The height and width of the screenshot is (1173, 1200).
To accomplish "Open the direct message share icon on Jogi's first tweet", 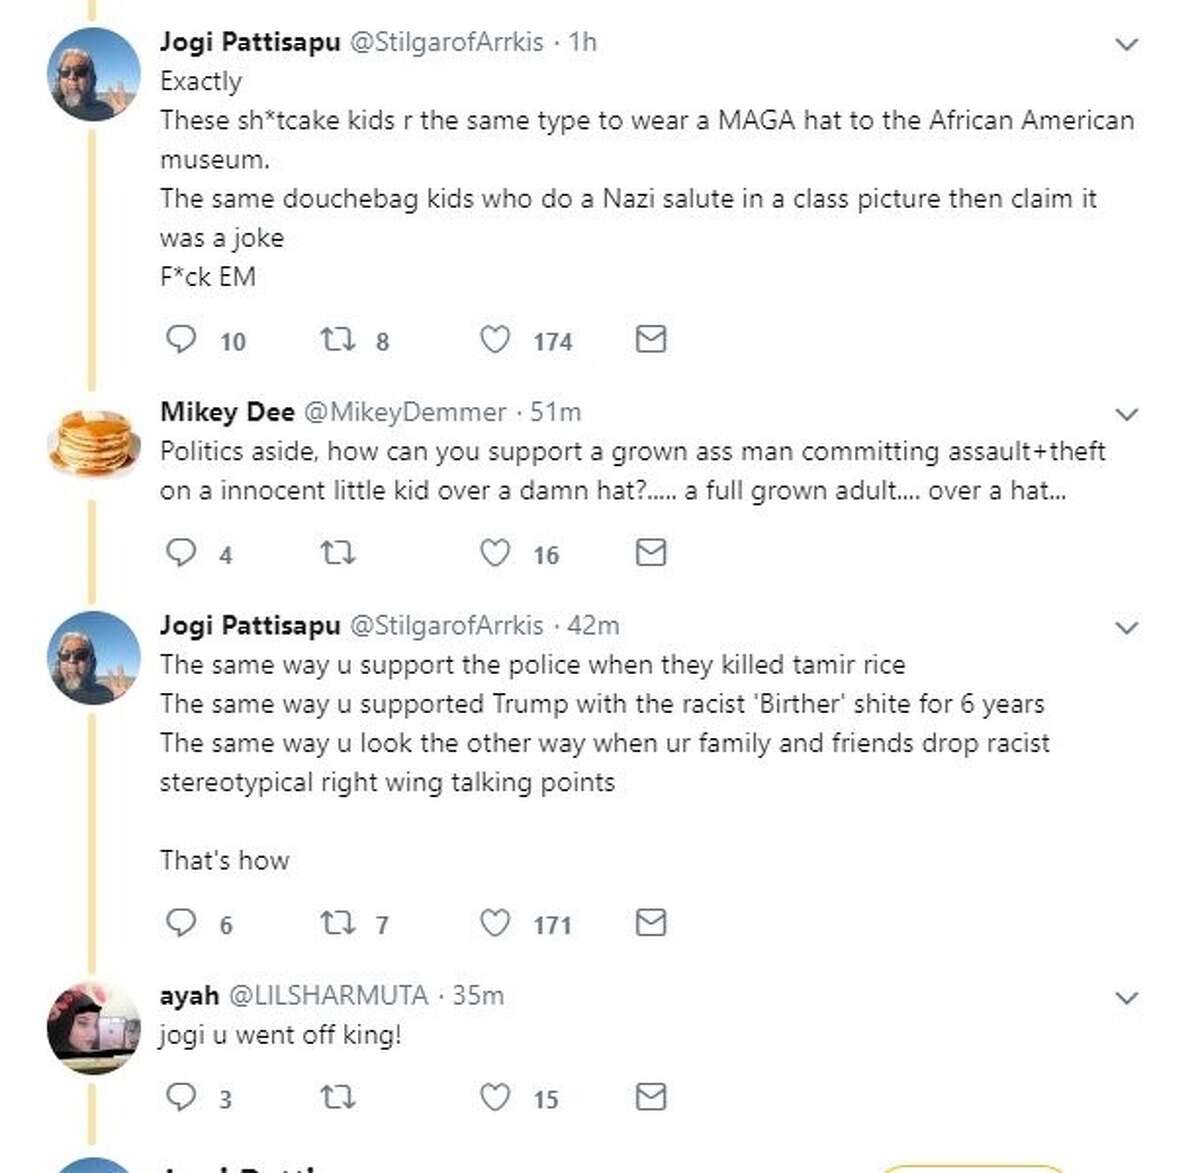I will [650, 340].
